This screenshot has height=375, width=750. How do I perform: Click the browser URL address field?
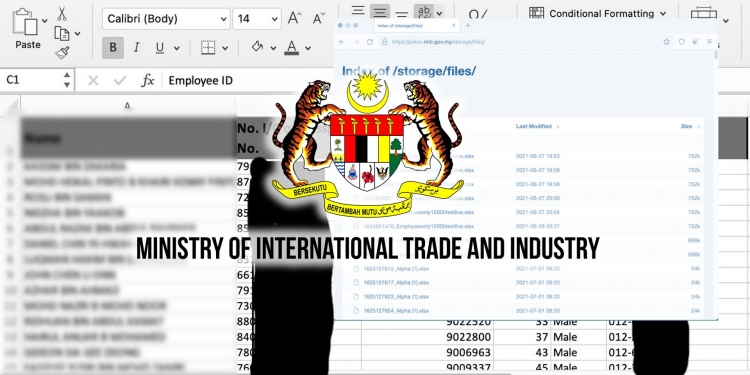[x=526, y=42]
